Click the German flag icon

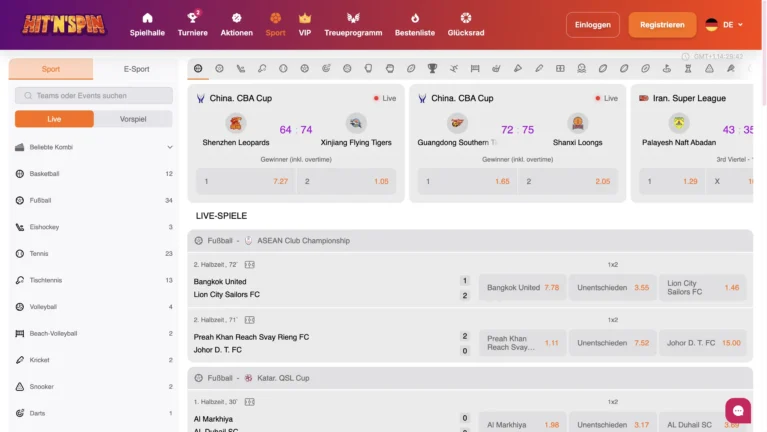pyautogui.click(x=712, y=24)
